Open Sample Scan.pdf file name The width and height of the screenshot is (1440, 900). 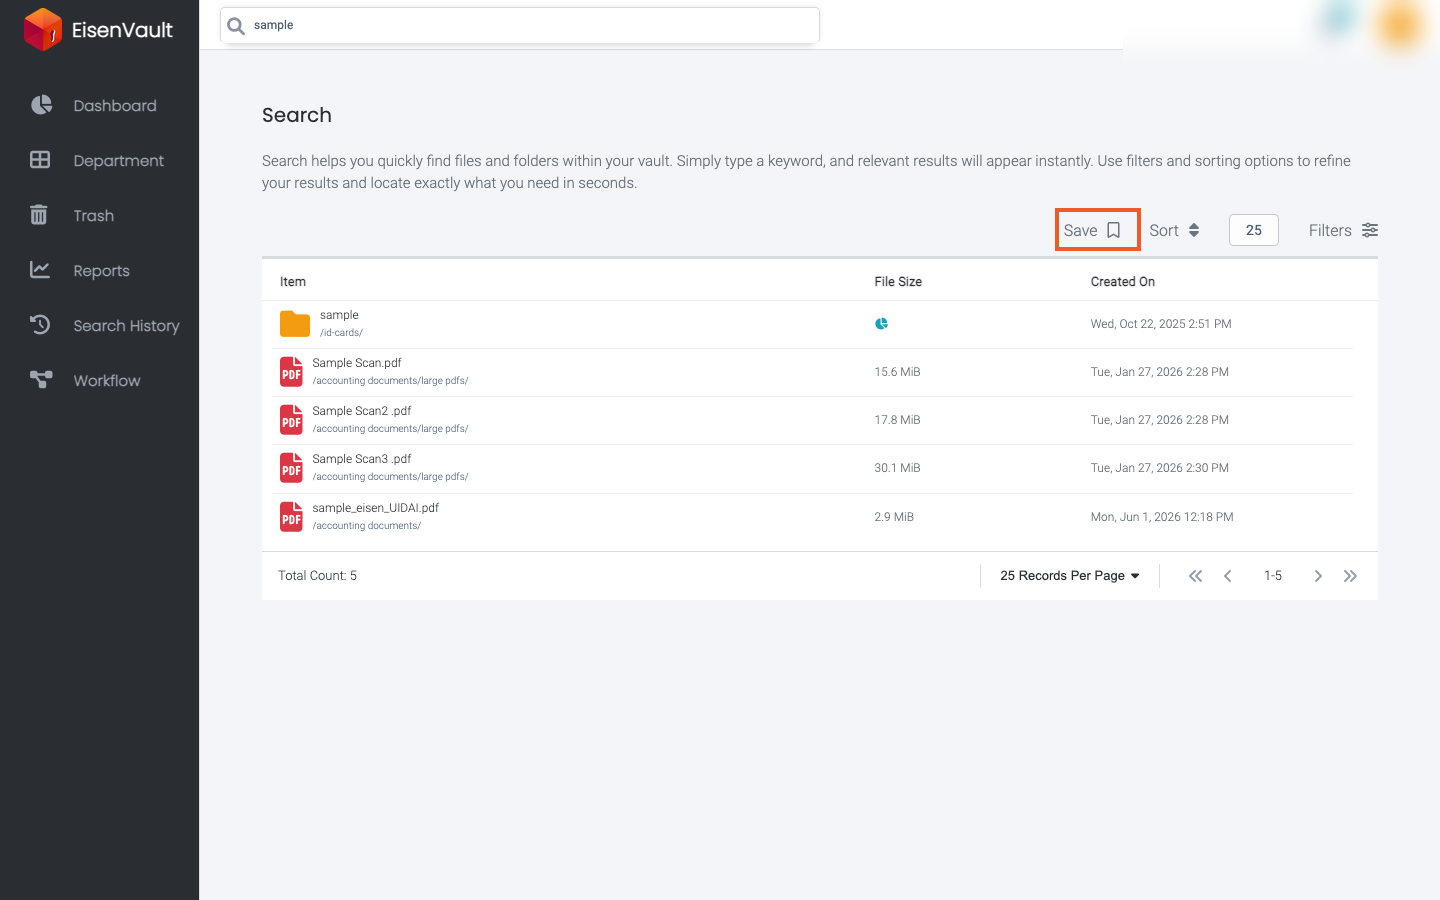click(357, 363)
